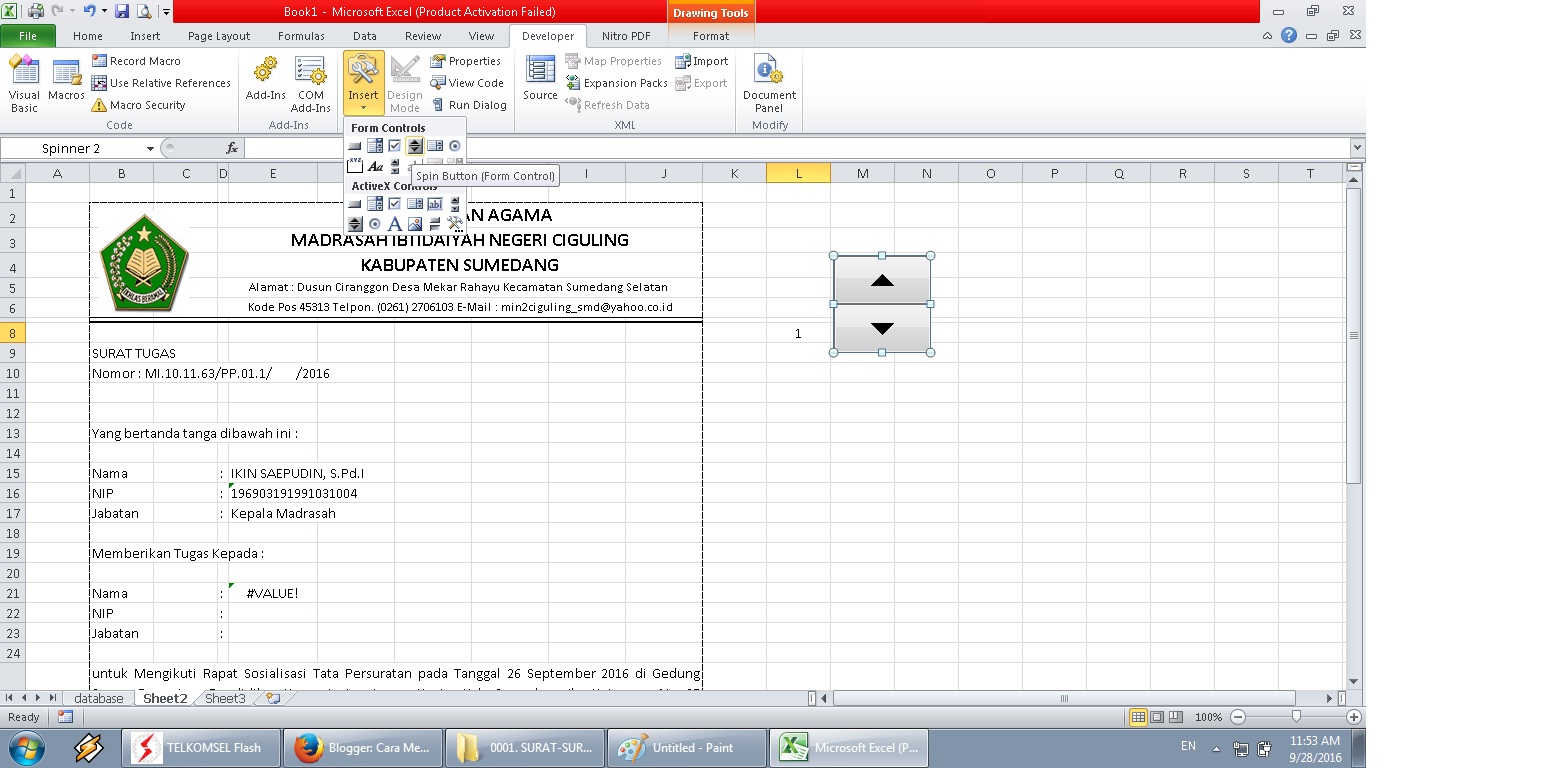Open More Controls in ActiveX section

tap(455, 224)
